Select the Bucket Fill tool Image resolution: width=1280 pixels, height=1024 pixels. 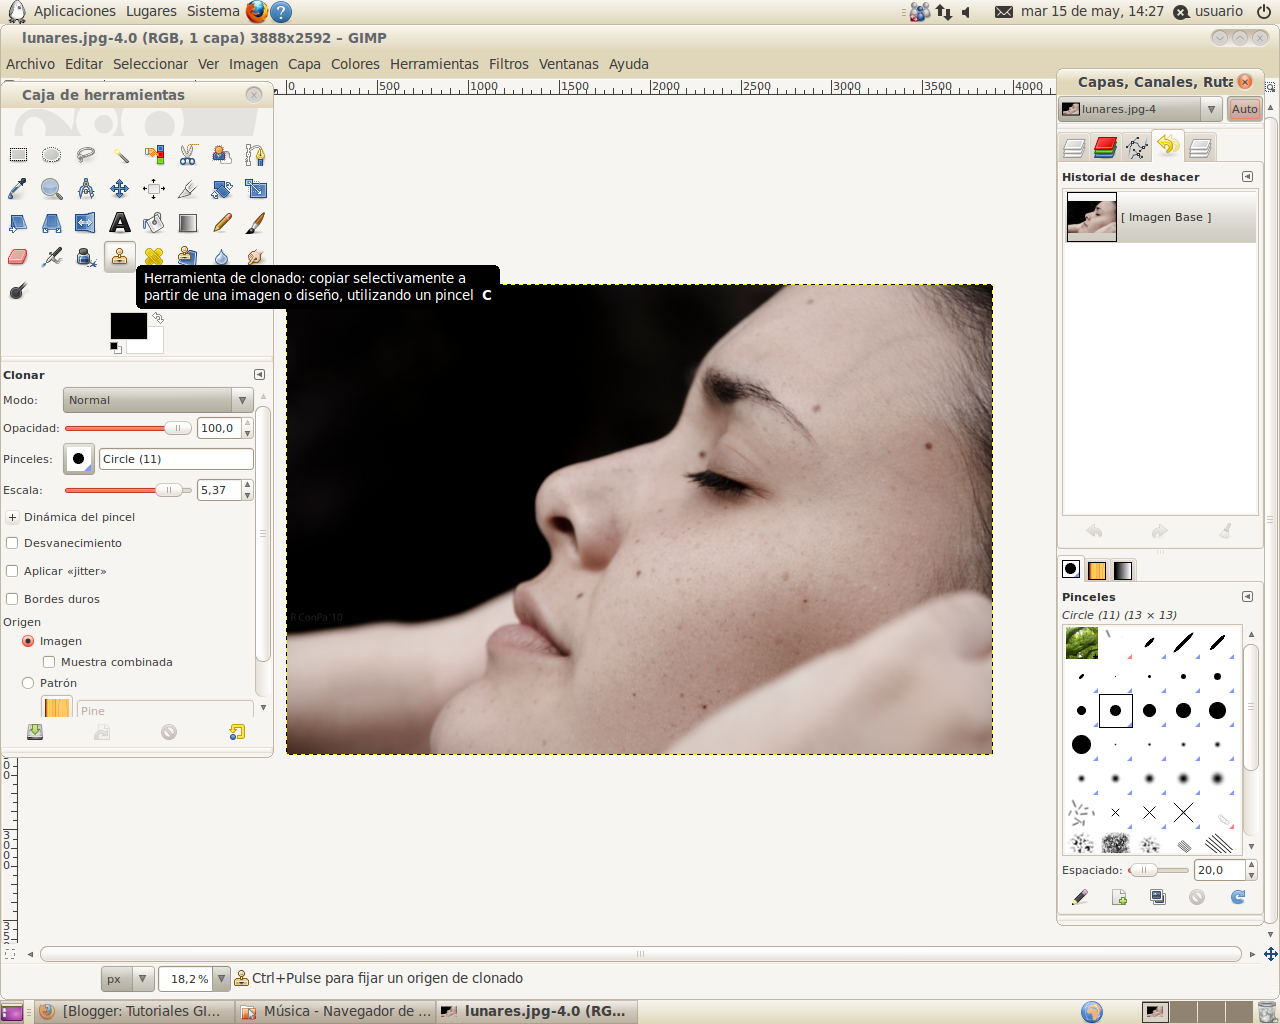pos(154,223)
